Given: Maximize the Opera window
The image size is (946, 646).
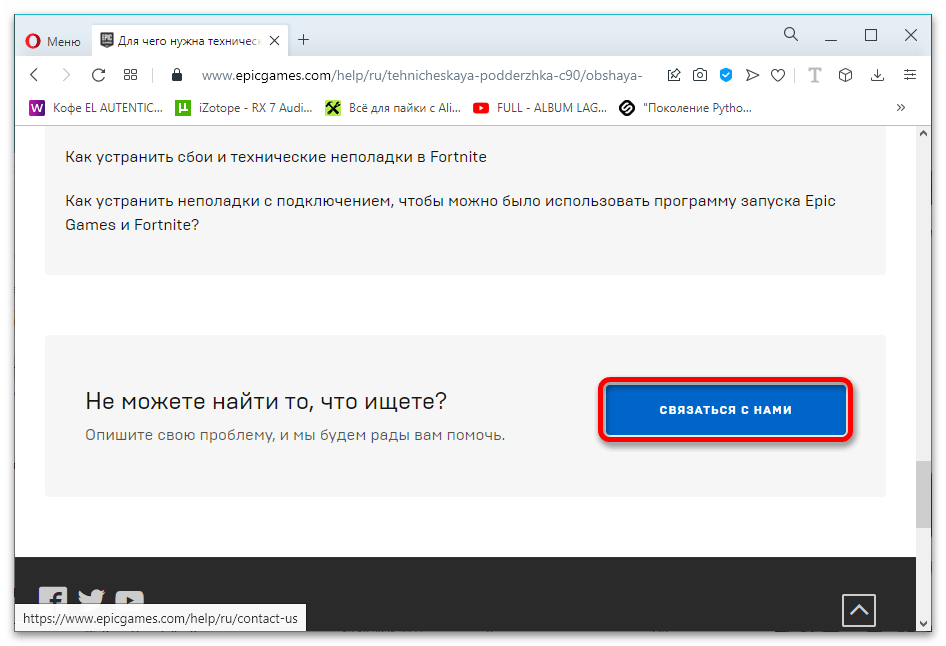Looking at the screenshot, I should [x=871, y=35].
